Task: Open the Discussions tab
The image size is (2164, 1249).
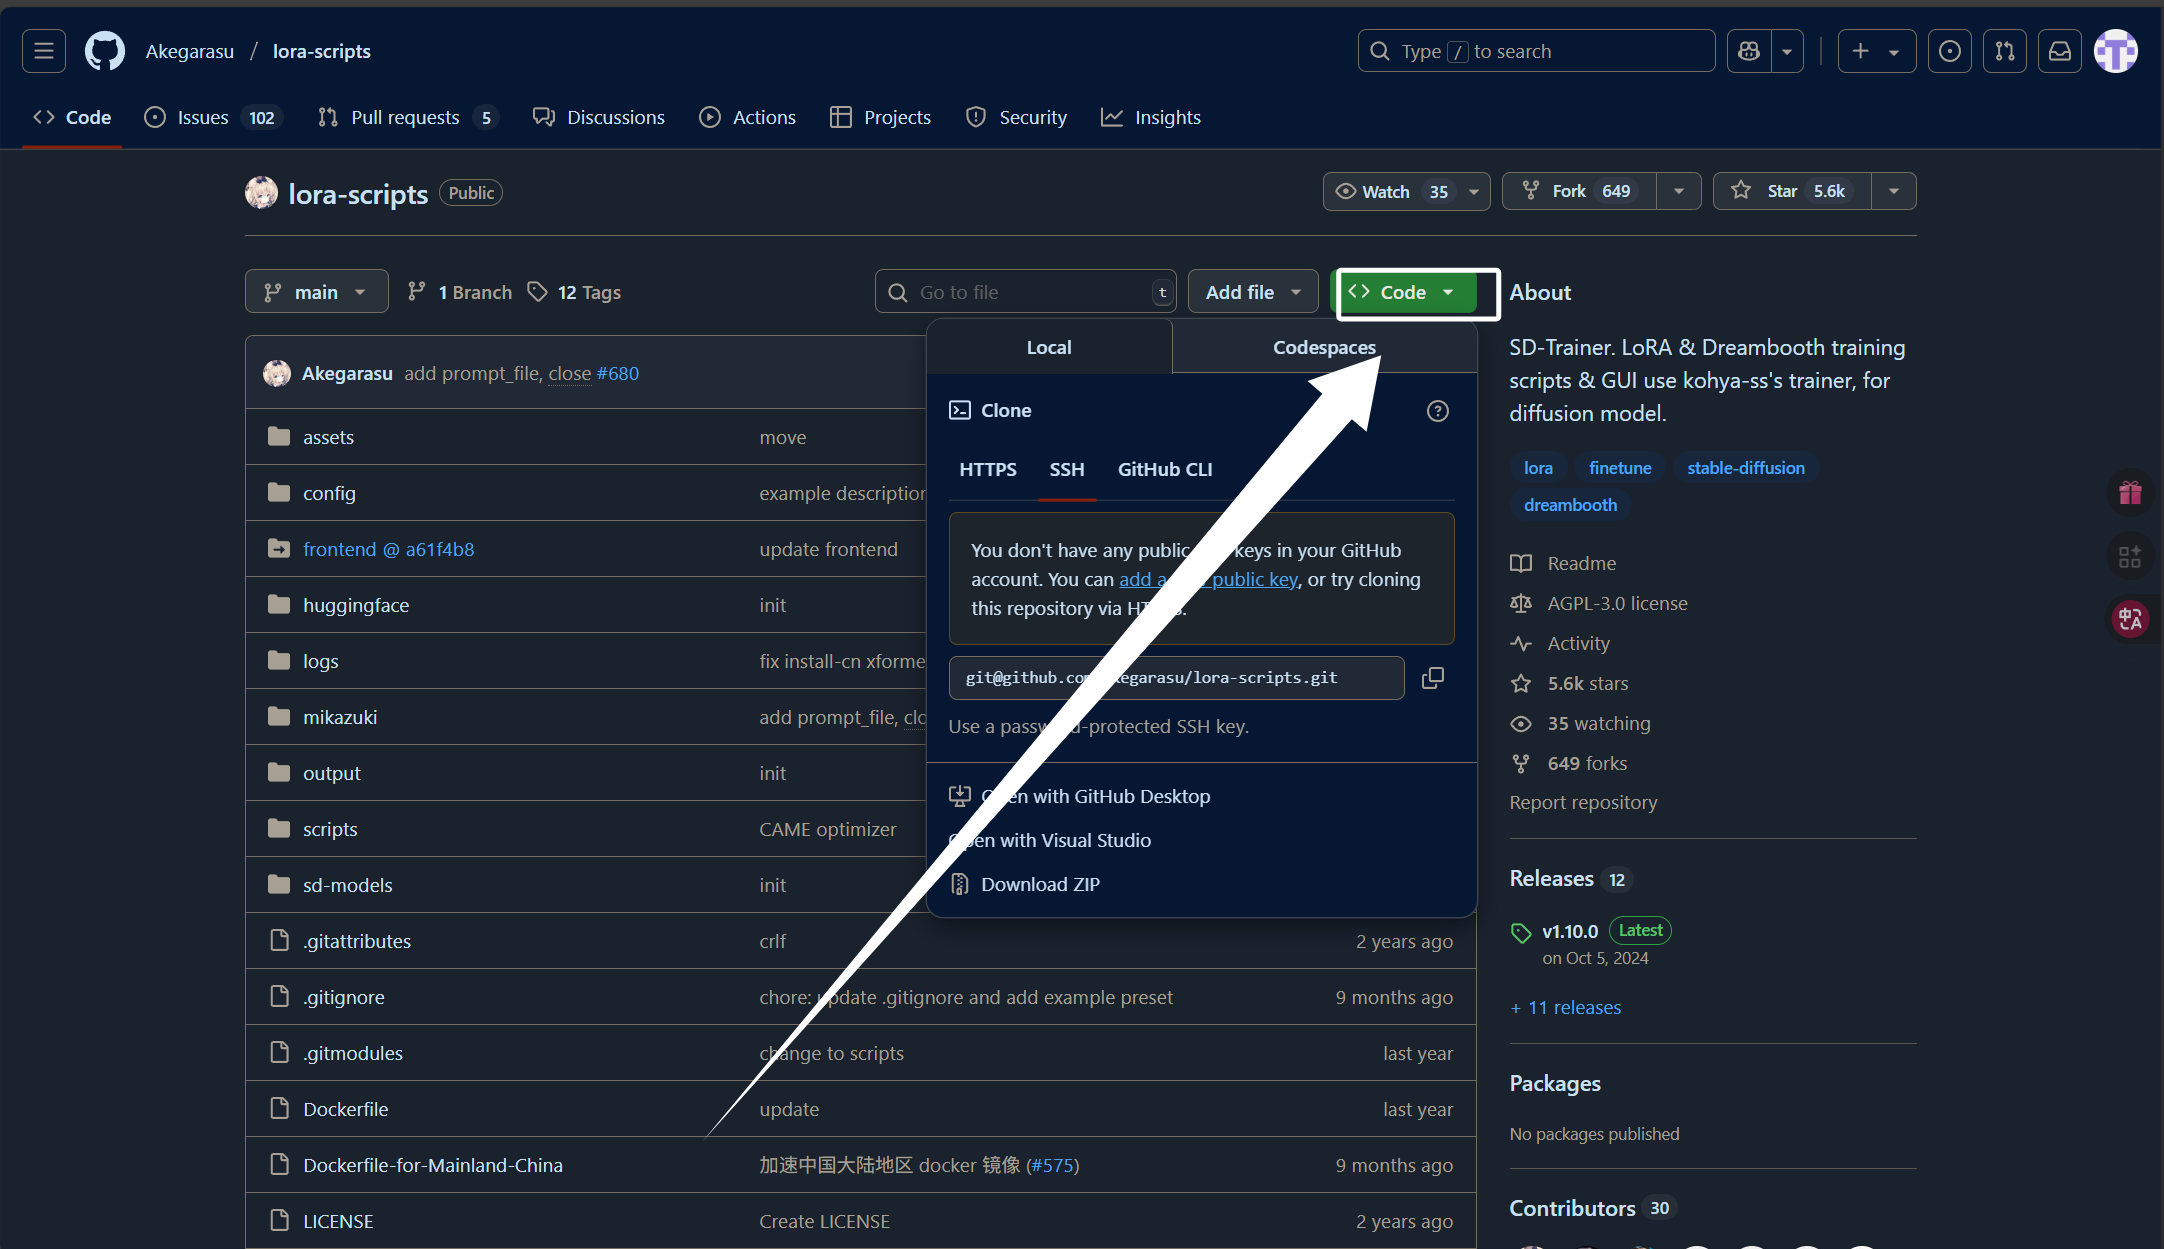Action: [599, 117]
